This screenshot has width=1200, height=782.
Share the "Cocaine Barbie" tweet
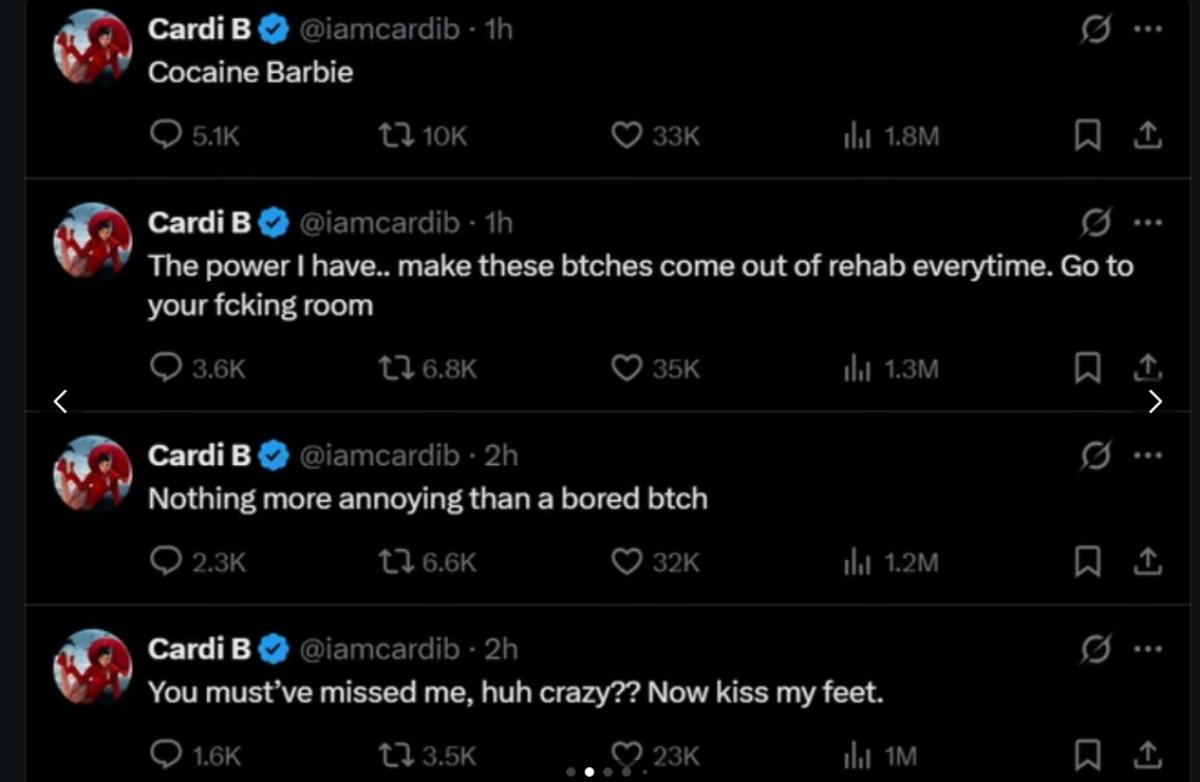point(1149,136)
